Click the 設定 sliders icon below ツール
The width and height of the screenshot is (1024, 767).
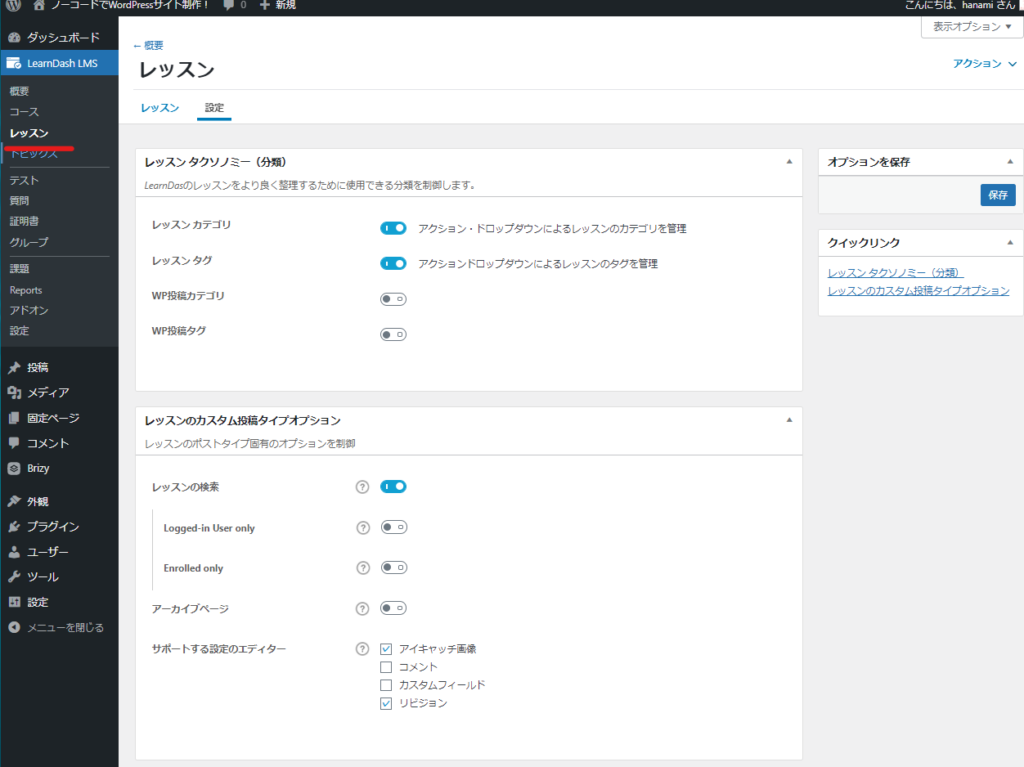[14, 602]
